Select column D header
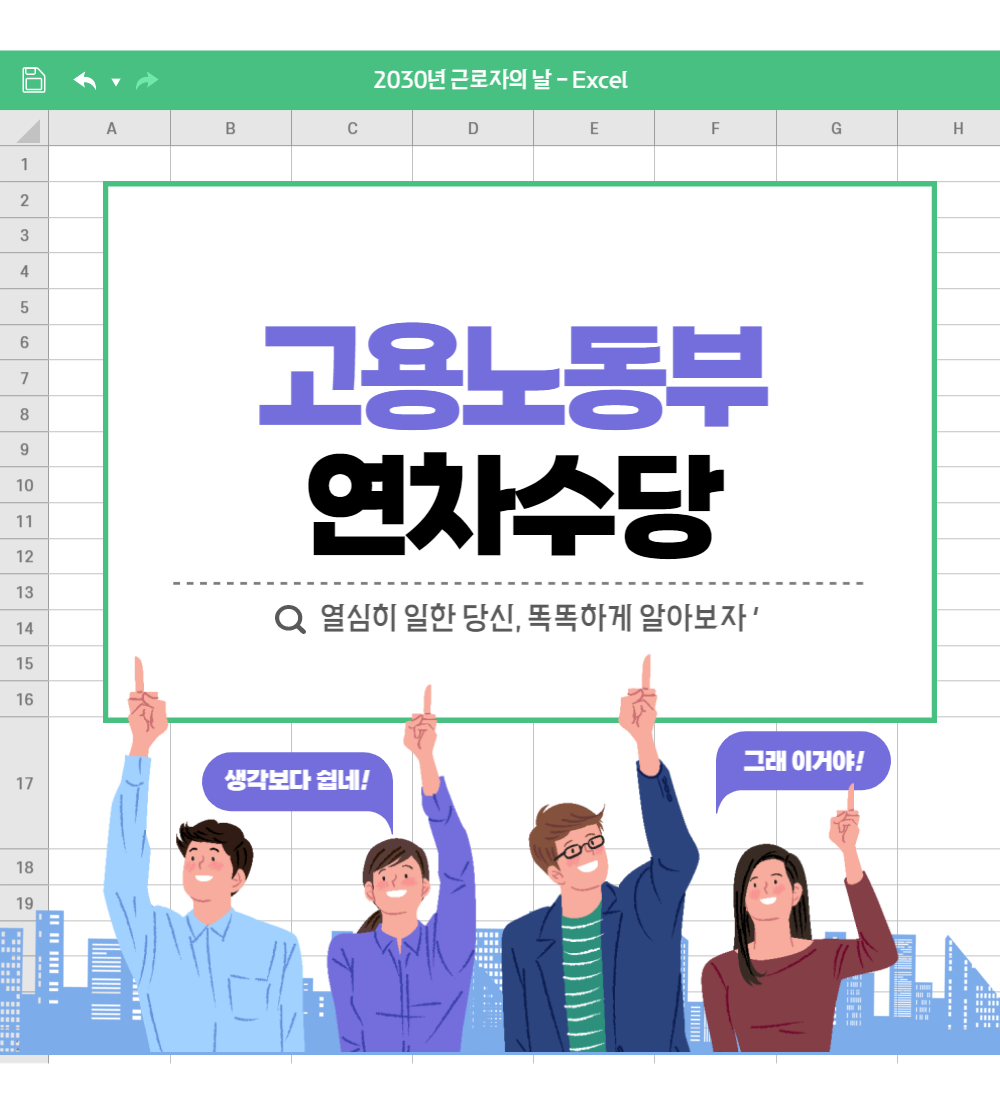 point(473,128)
